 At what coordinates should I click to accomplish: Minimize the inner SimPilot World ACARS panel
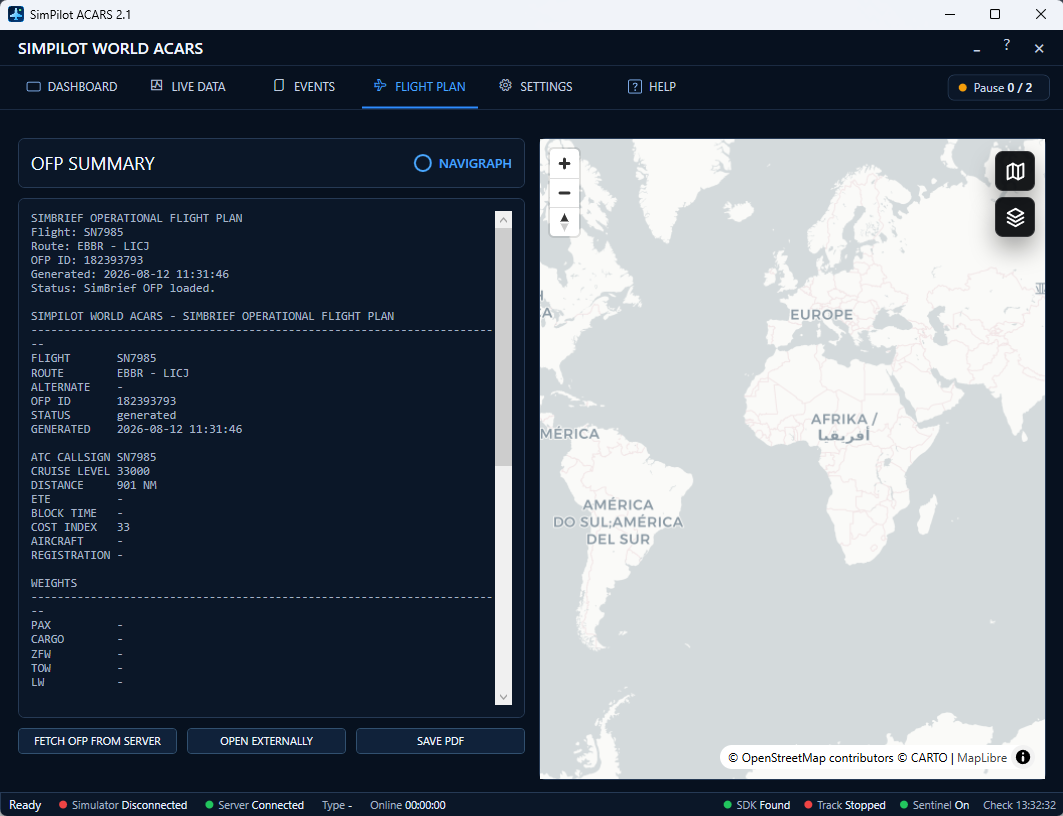tap(977, 49)
